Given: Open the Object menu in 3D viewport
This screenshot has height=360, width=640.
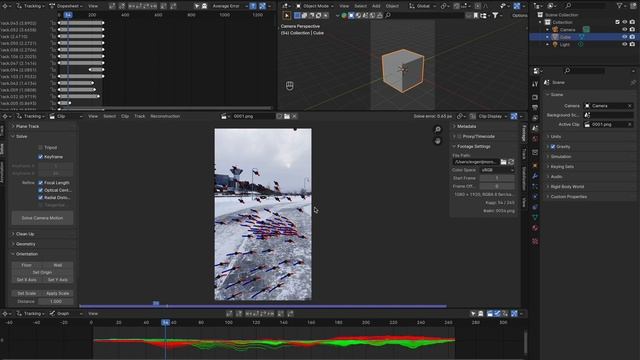Looking at the screenshot, I should point(392,6).
